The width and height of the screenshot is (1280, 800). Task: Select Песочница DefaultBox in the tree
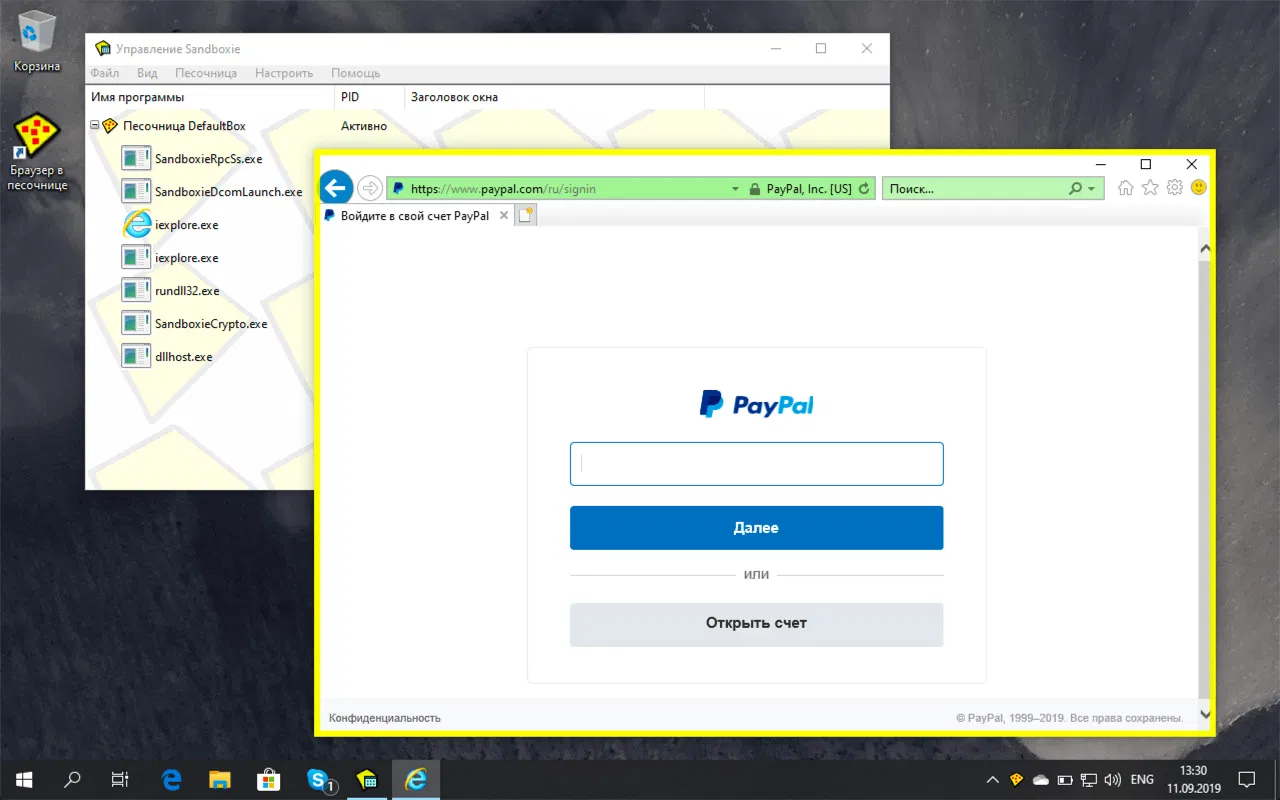[184, 126]
